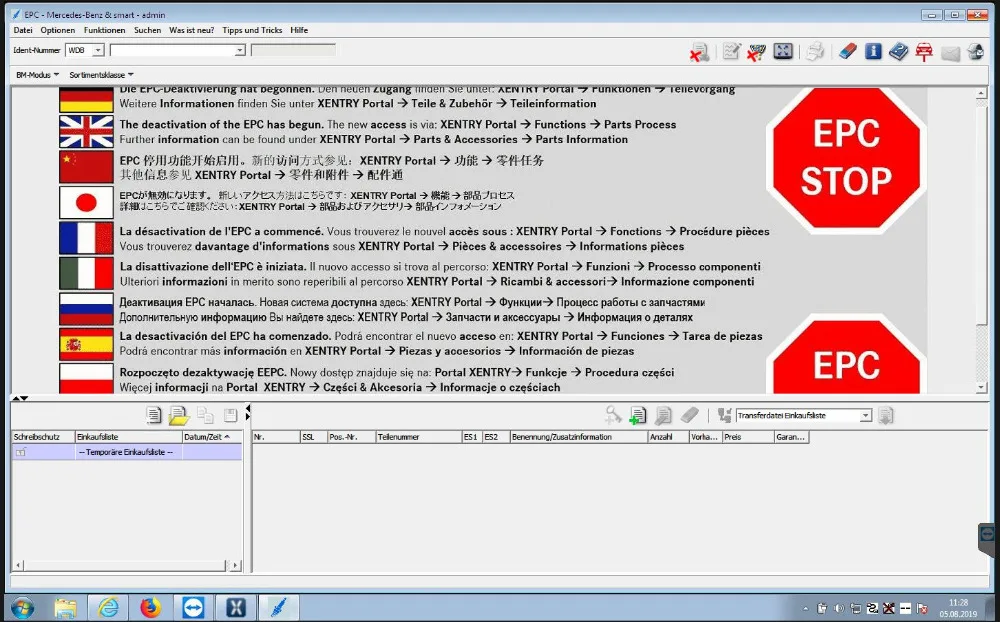Image resolution: width=1000 pixels, height=622 pixels.
Task: Click the copy shopping list icon
Action: pyautogui.click(x=205, y=415)
